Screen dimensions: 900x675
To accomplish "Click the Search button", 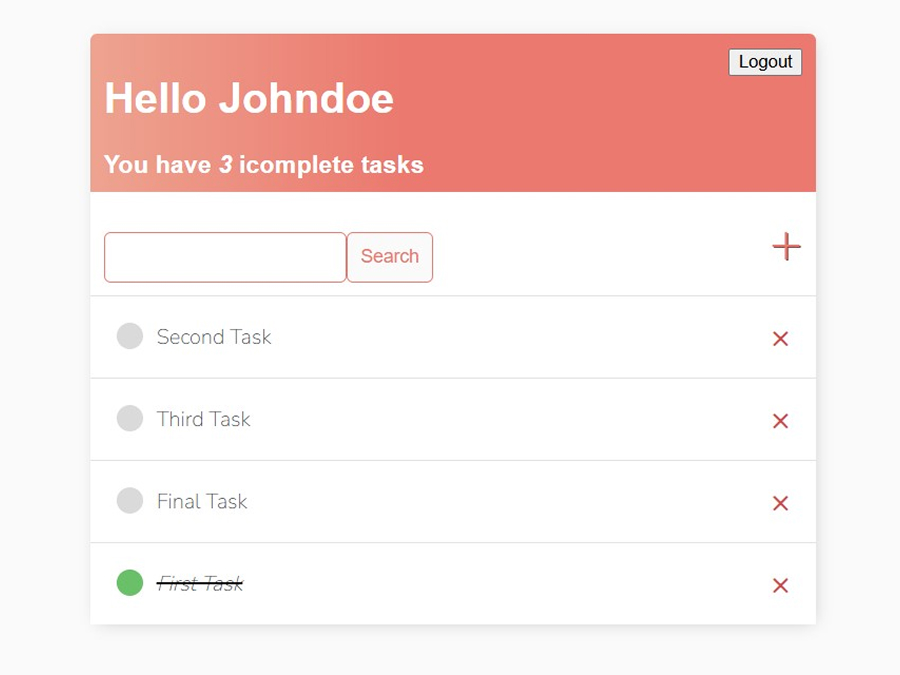I will (x=390, y=257).
